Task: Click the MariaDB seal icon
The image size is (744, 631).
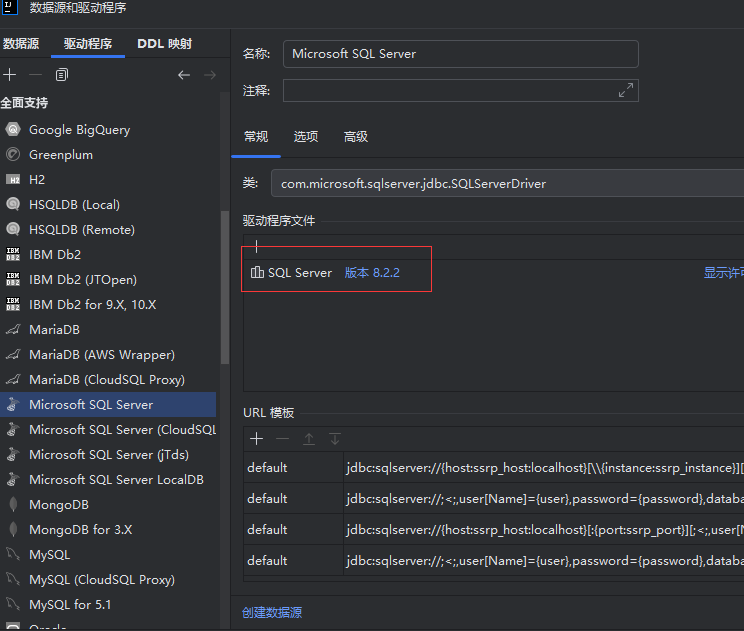Action: pyautogui.click(x=13, y=329)
